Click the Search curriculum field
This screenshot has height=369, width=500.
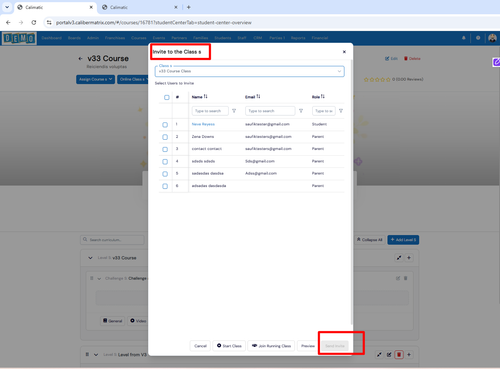[x=112, y=240]
